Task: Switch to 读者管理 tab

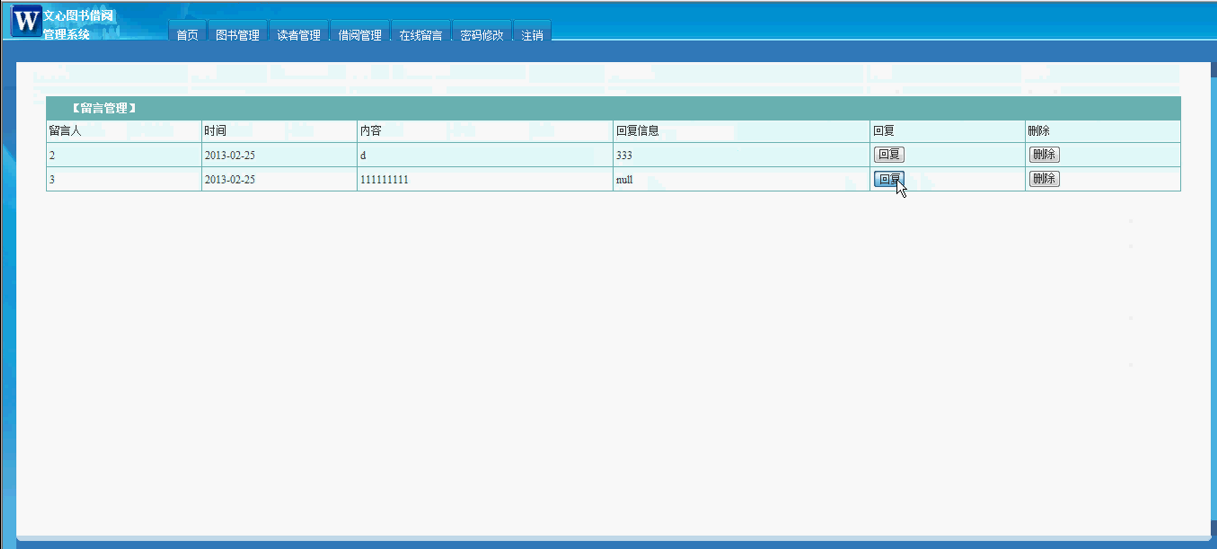Action: click(x=299, y=34)
